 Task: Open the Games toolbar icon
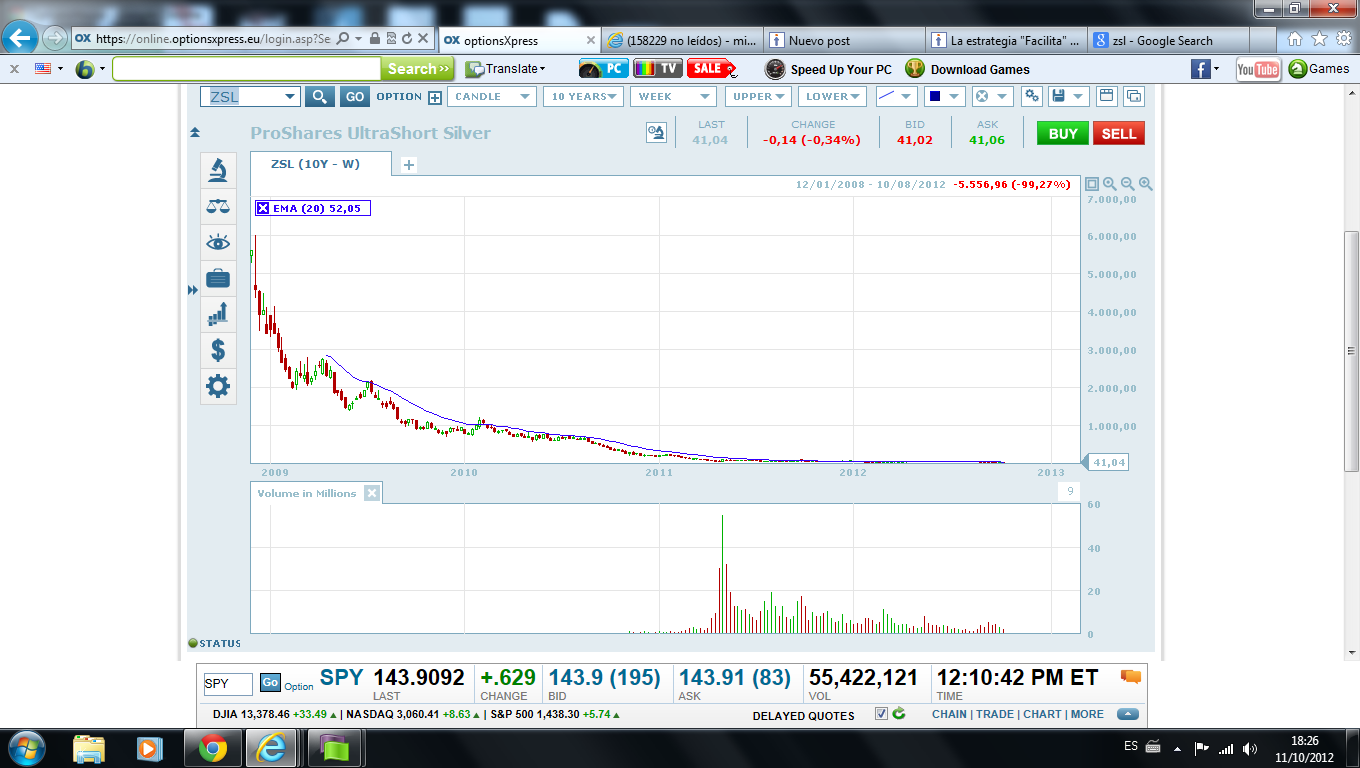click(1319, 69)
